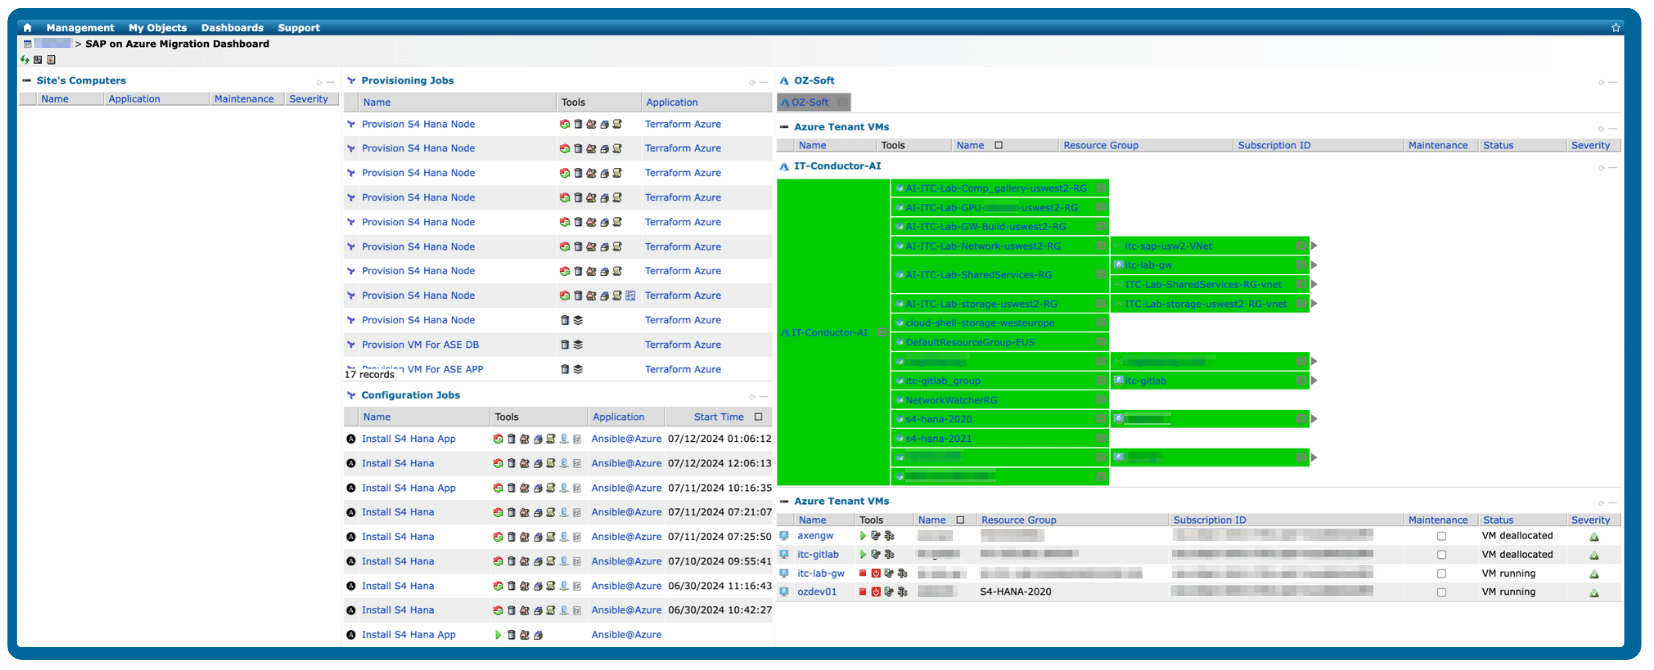Click the red restart icon for ozdev01

coord(876,592)
